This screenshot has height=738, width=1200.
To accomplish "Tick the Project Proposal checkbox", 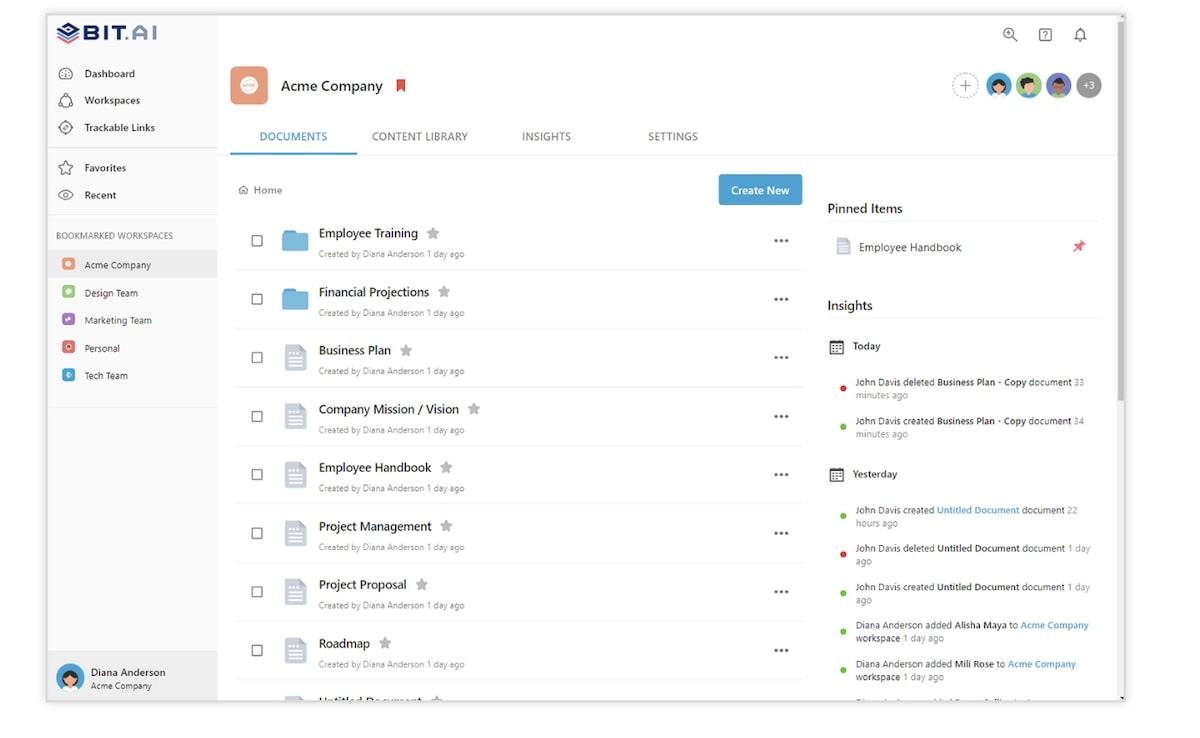I will 257,592.
